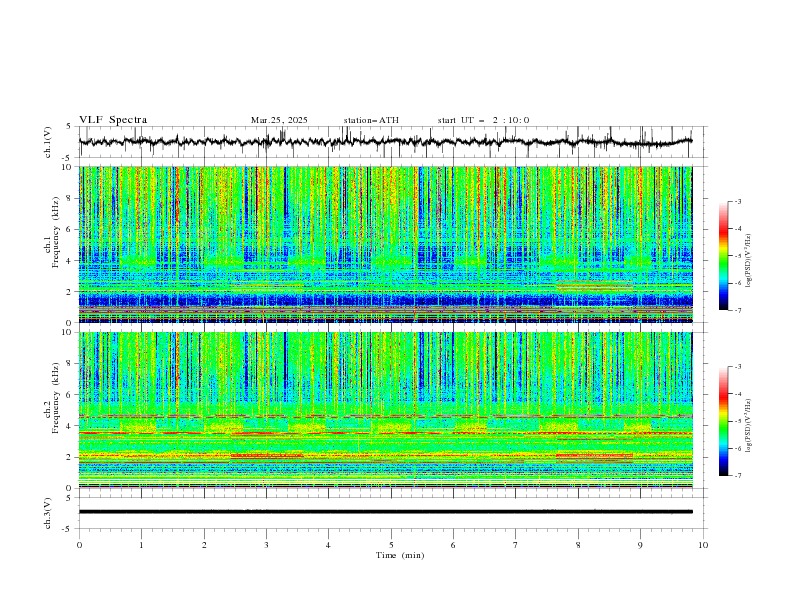The image size is (792, 612).
Task: Click the "-4" tick on ch.2 color bar
Action: tap(737, 394)
